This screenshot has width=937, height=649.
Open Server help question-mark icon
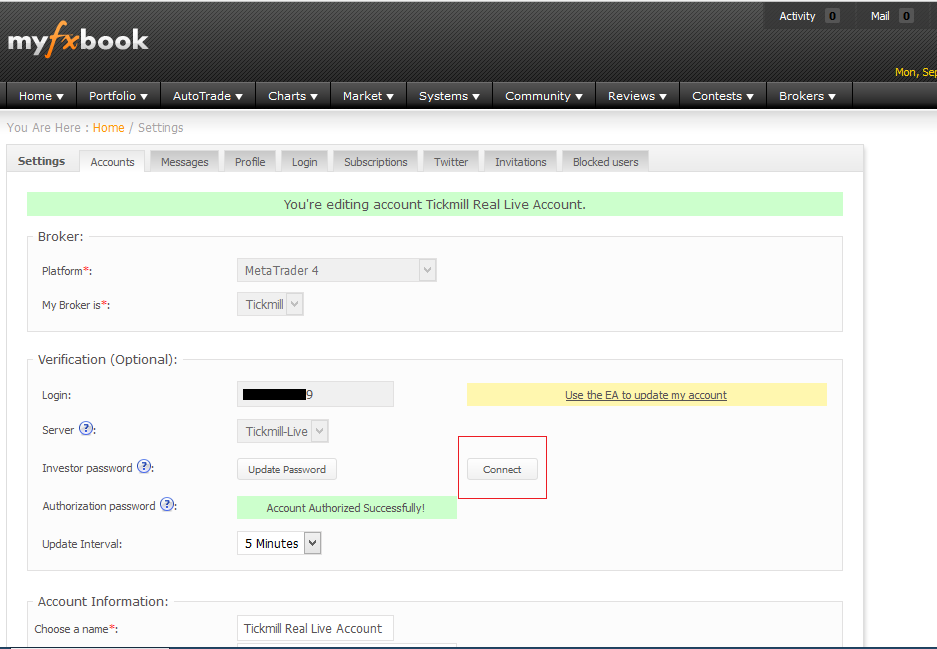[x=86, y=428]
